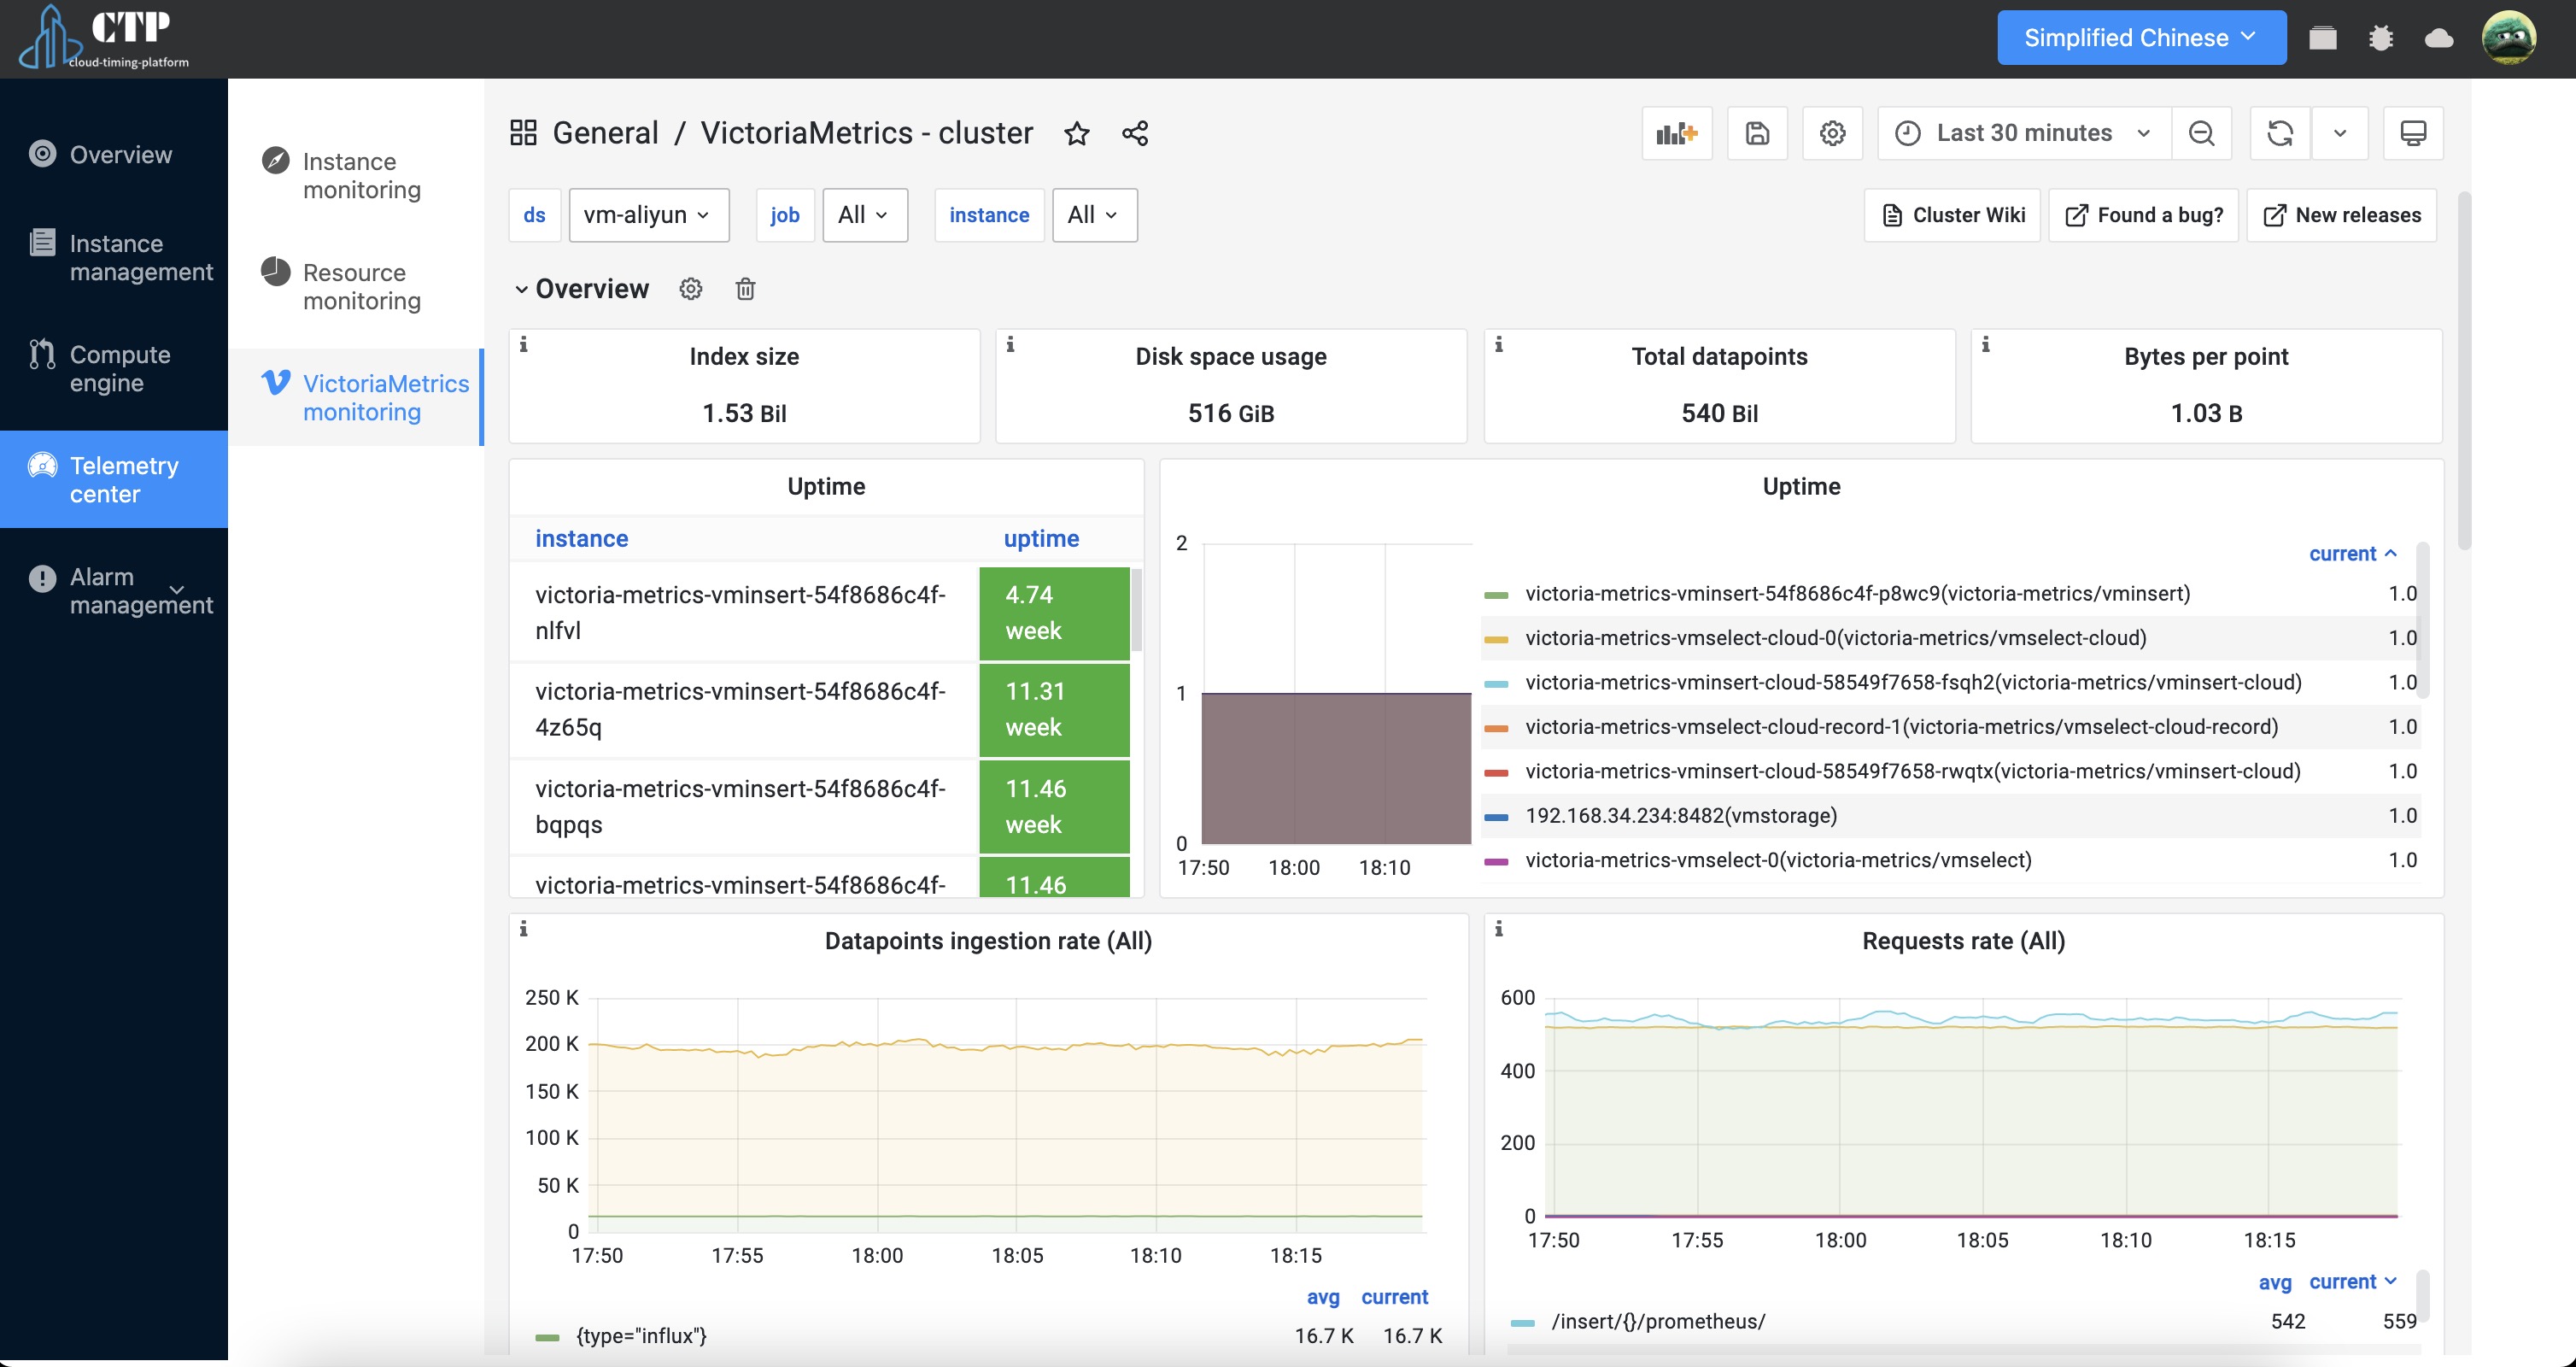Collapse the Overview row
The image size is (2576, 1367).
(x=583, y=289)
